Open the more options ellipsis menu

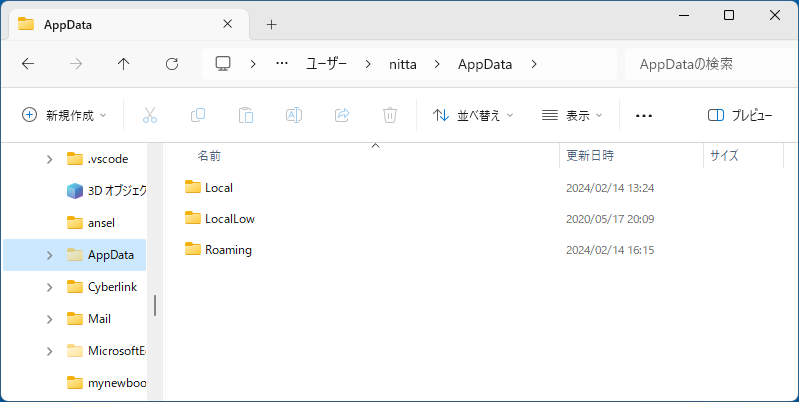pos(644,115)
